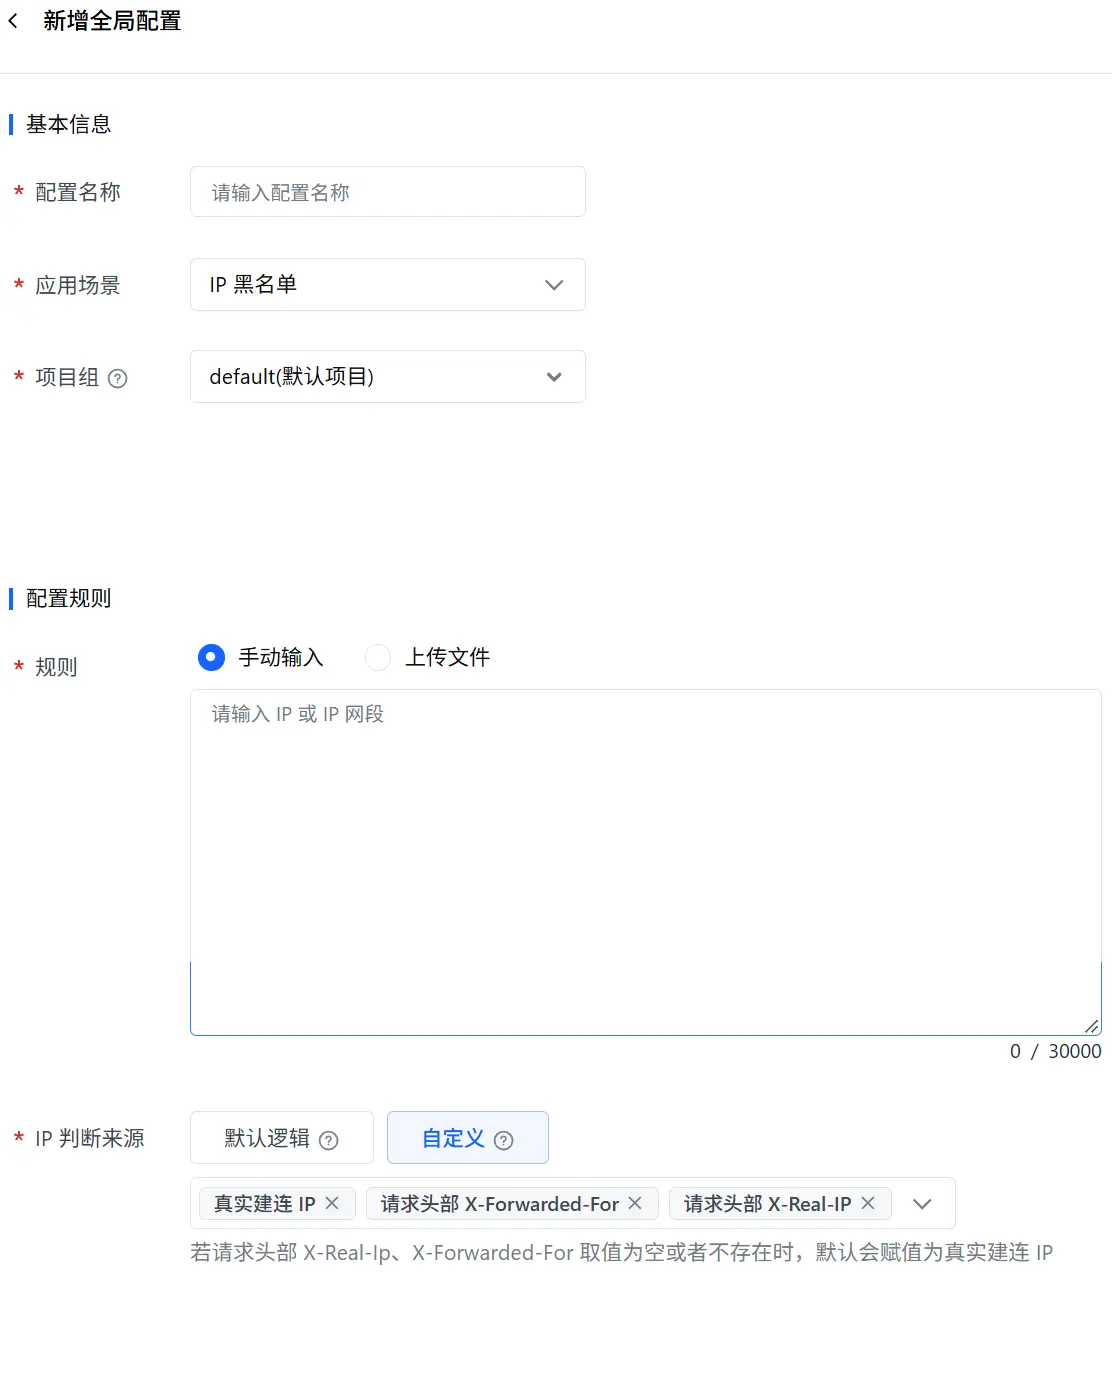This screenshot has width=1112, height=1395.
Task: Select the 手动输入 radio option
Action: coord(211,657)
